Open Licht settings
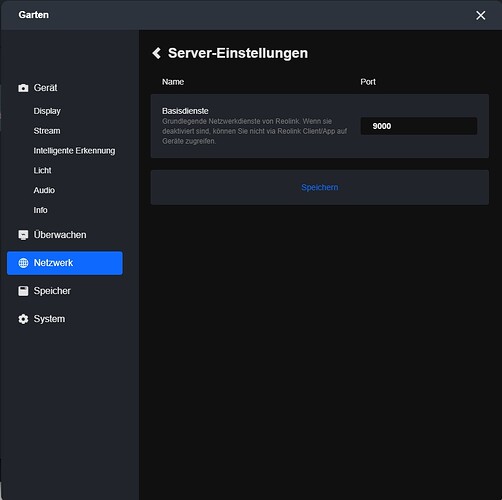Viewport: 502px width, 500px height. pyautogui.click(x=42, y=170)
